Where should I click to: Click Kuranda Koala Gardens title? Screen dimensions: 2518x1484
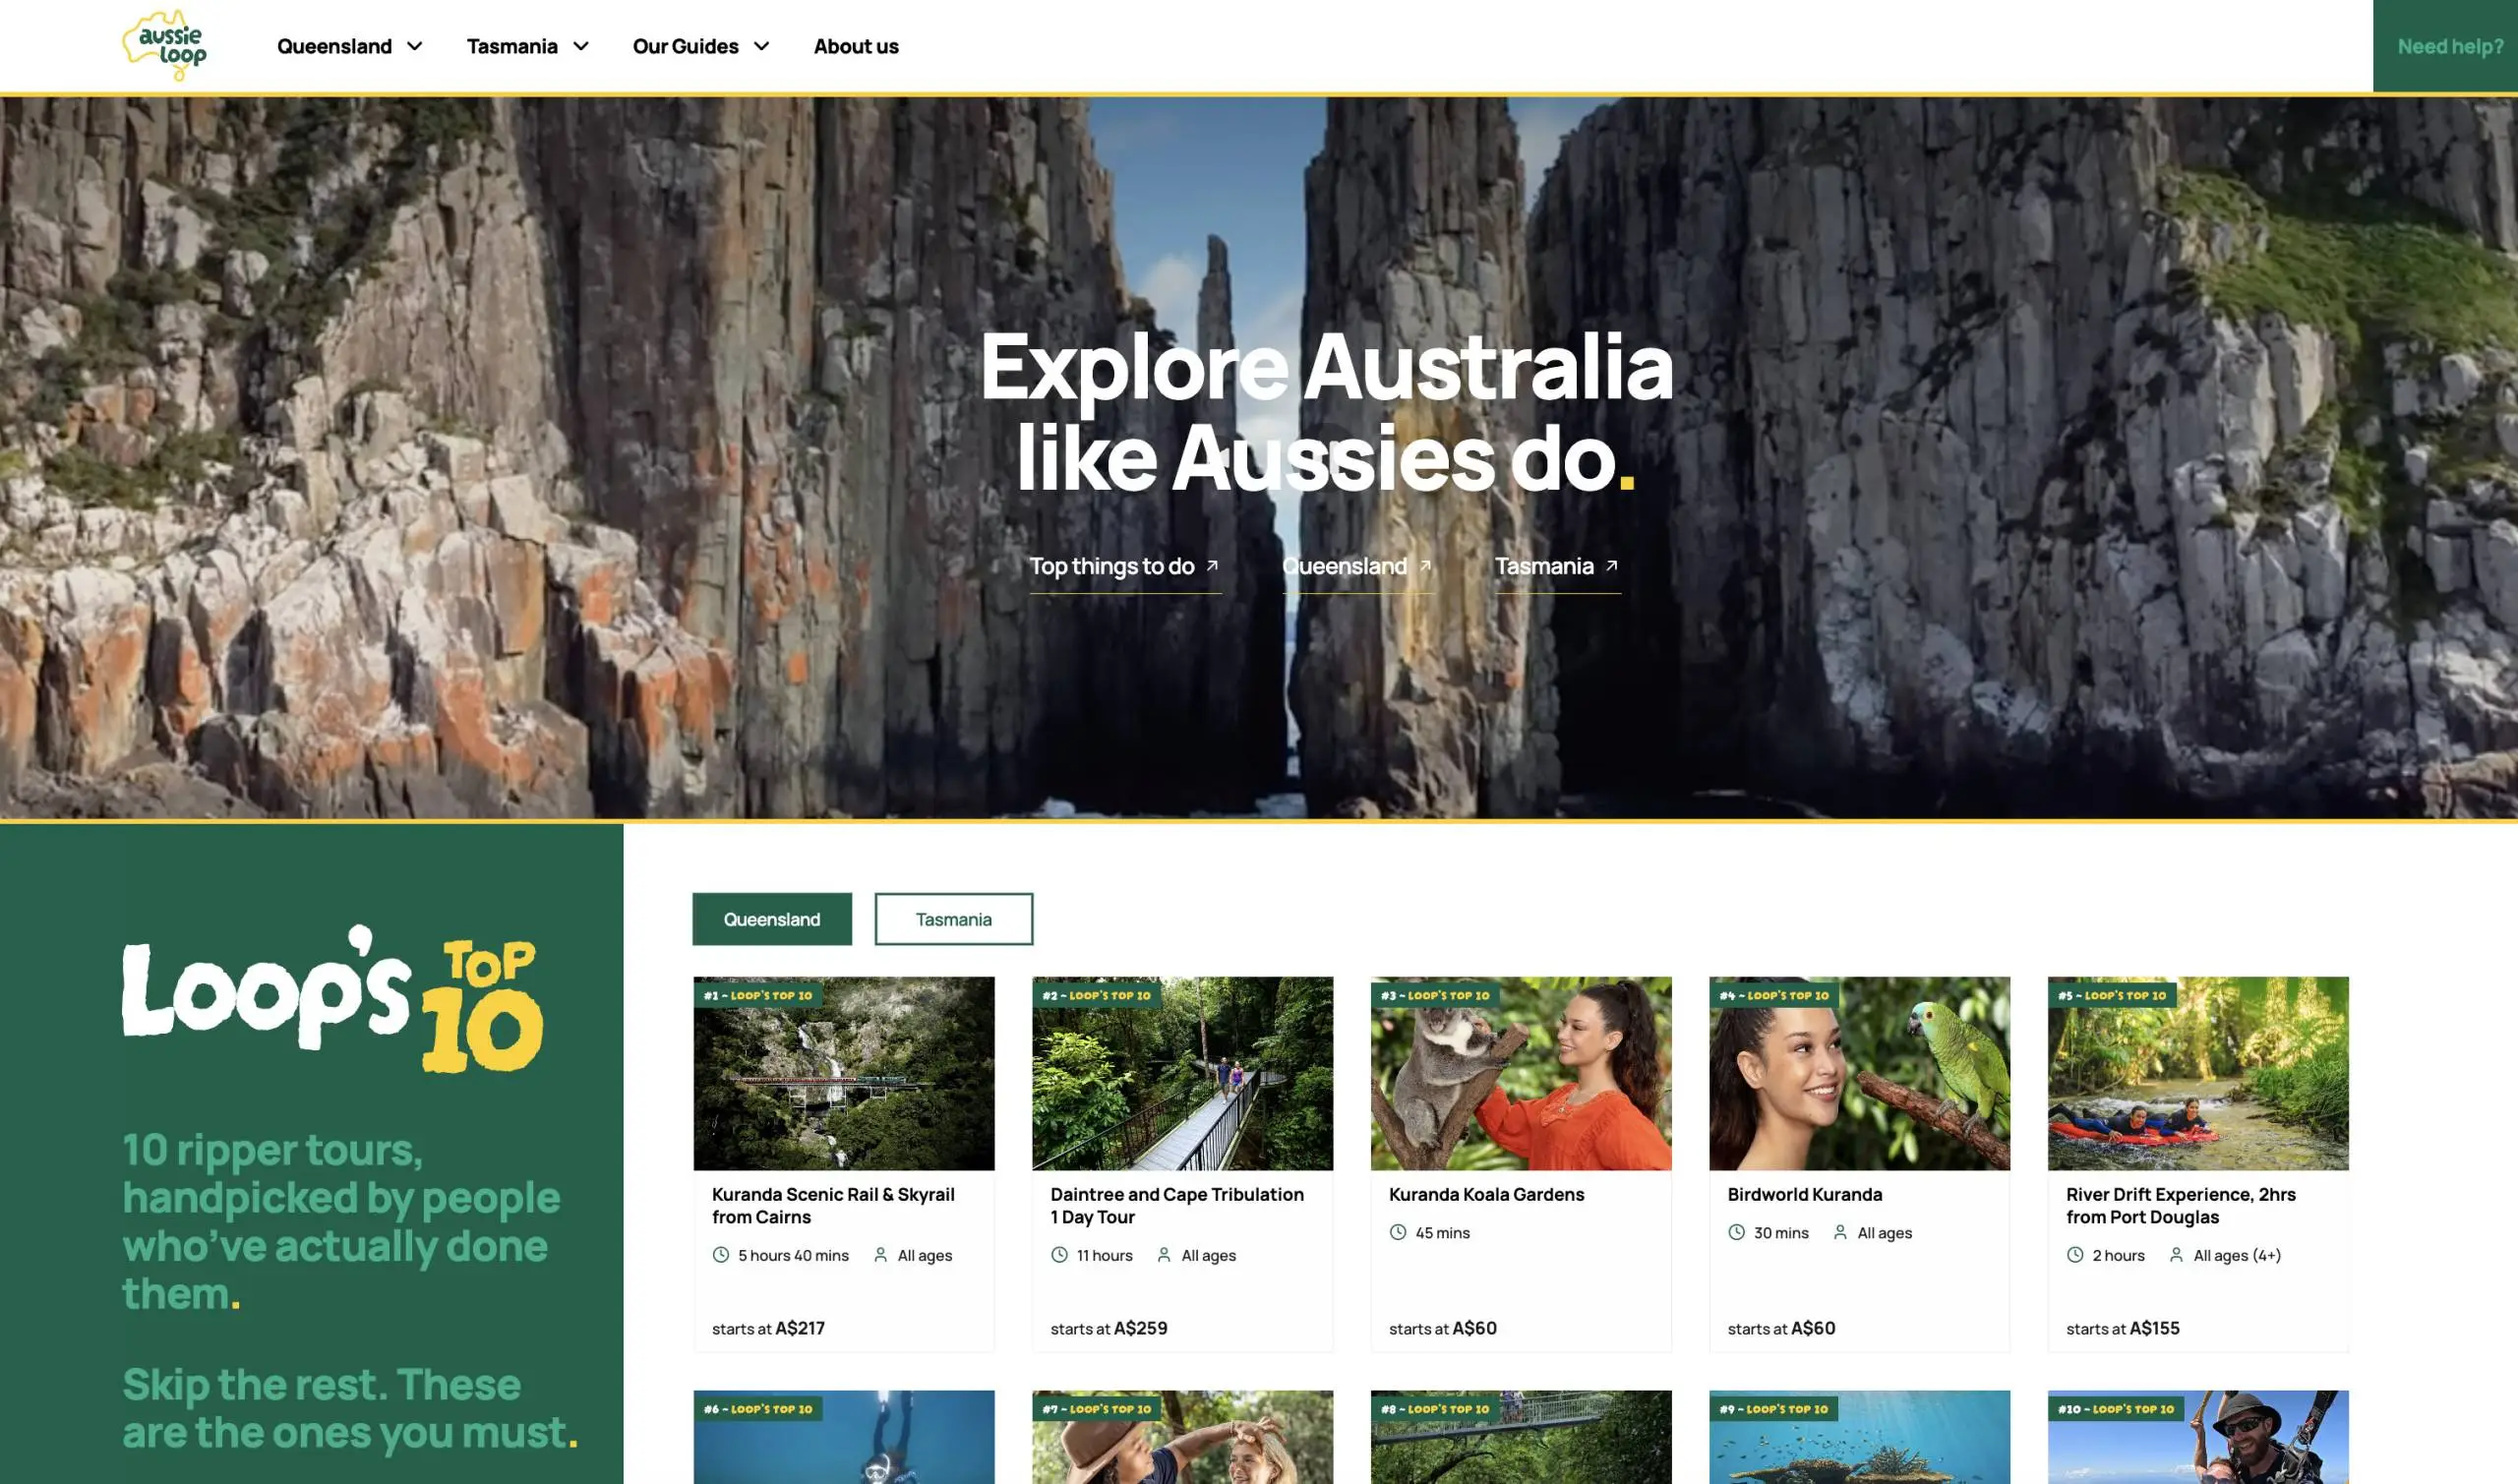(x=1486, y=1194)
